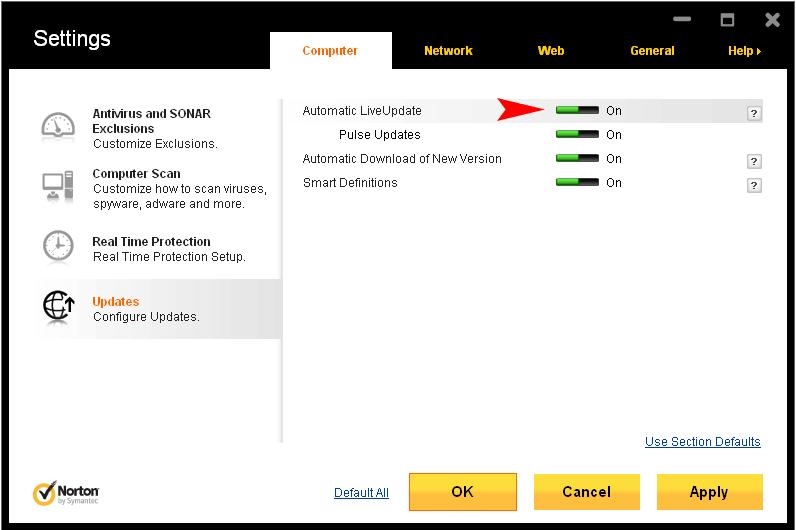Open help for Automatic Download of New Version
Image resolution: width=796 pixels, height=530 pixels.
754,161
